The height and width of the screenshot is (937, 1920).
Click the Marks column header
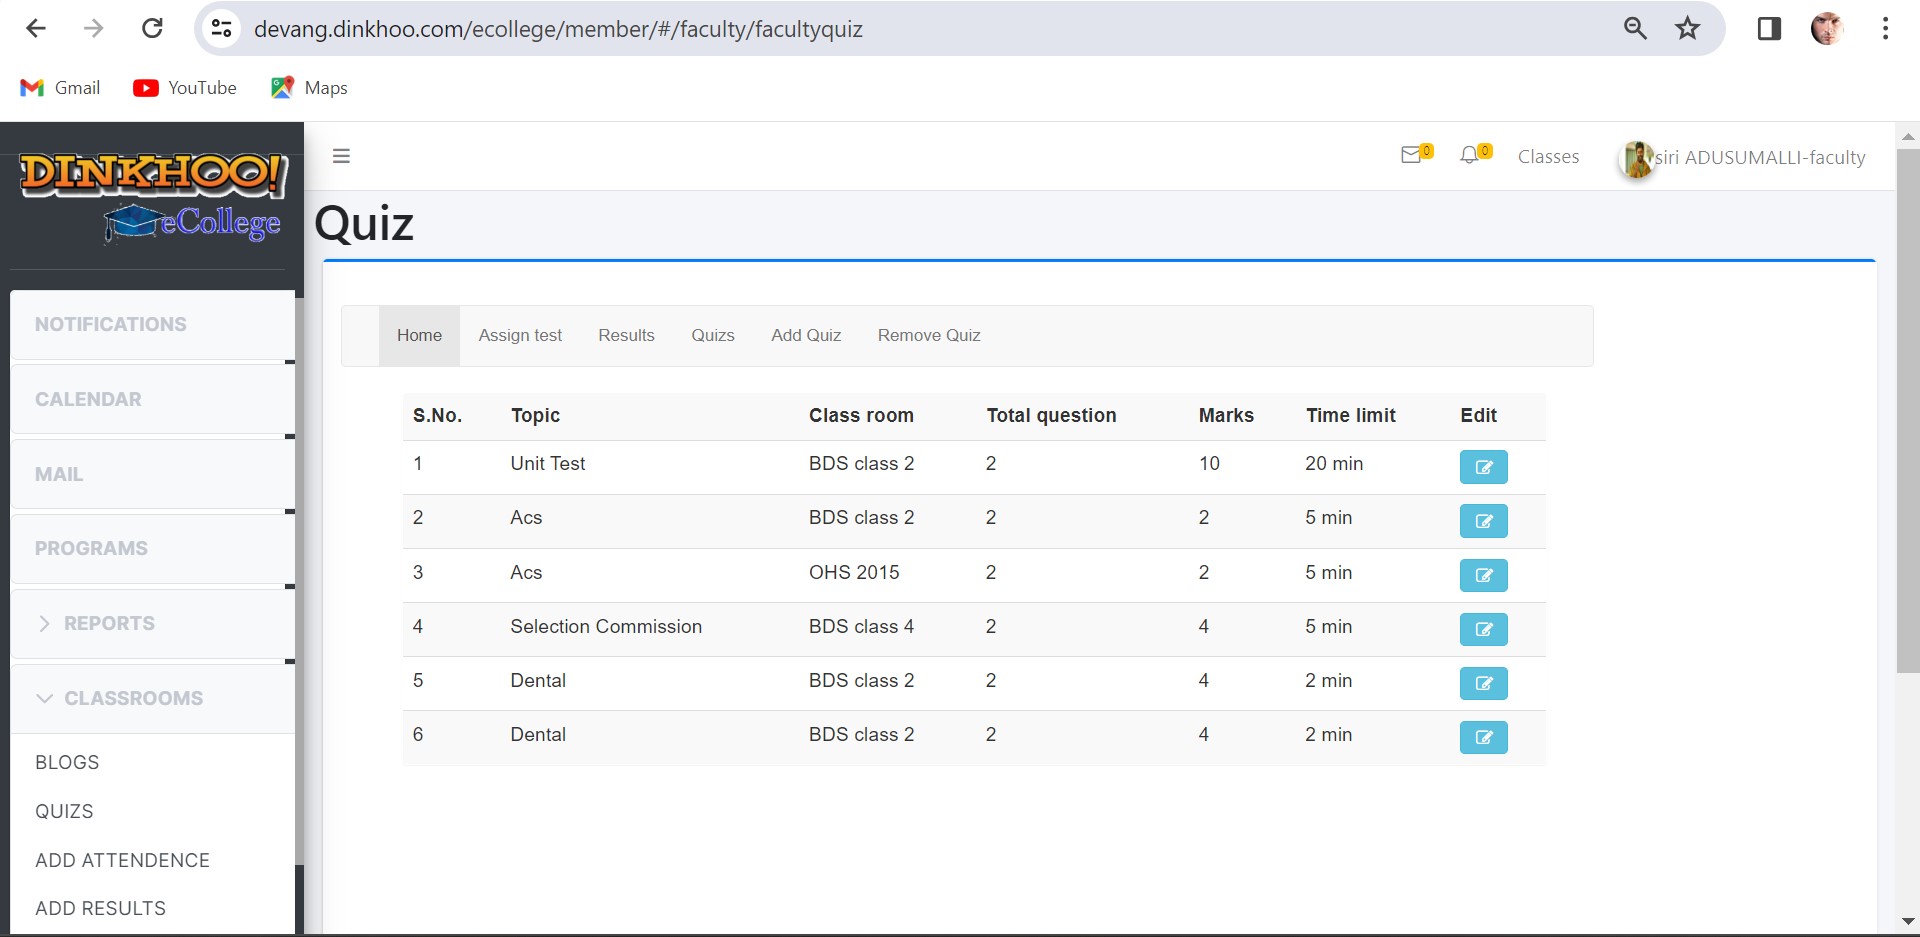click(1226, 415)
